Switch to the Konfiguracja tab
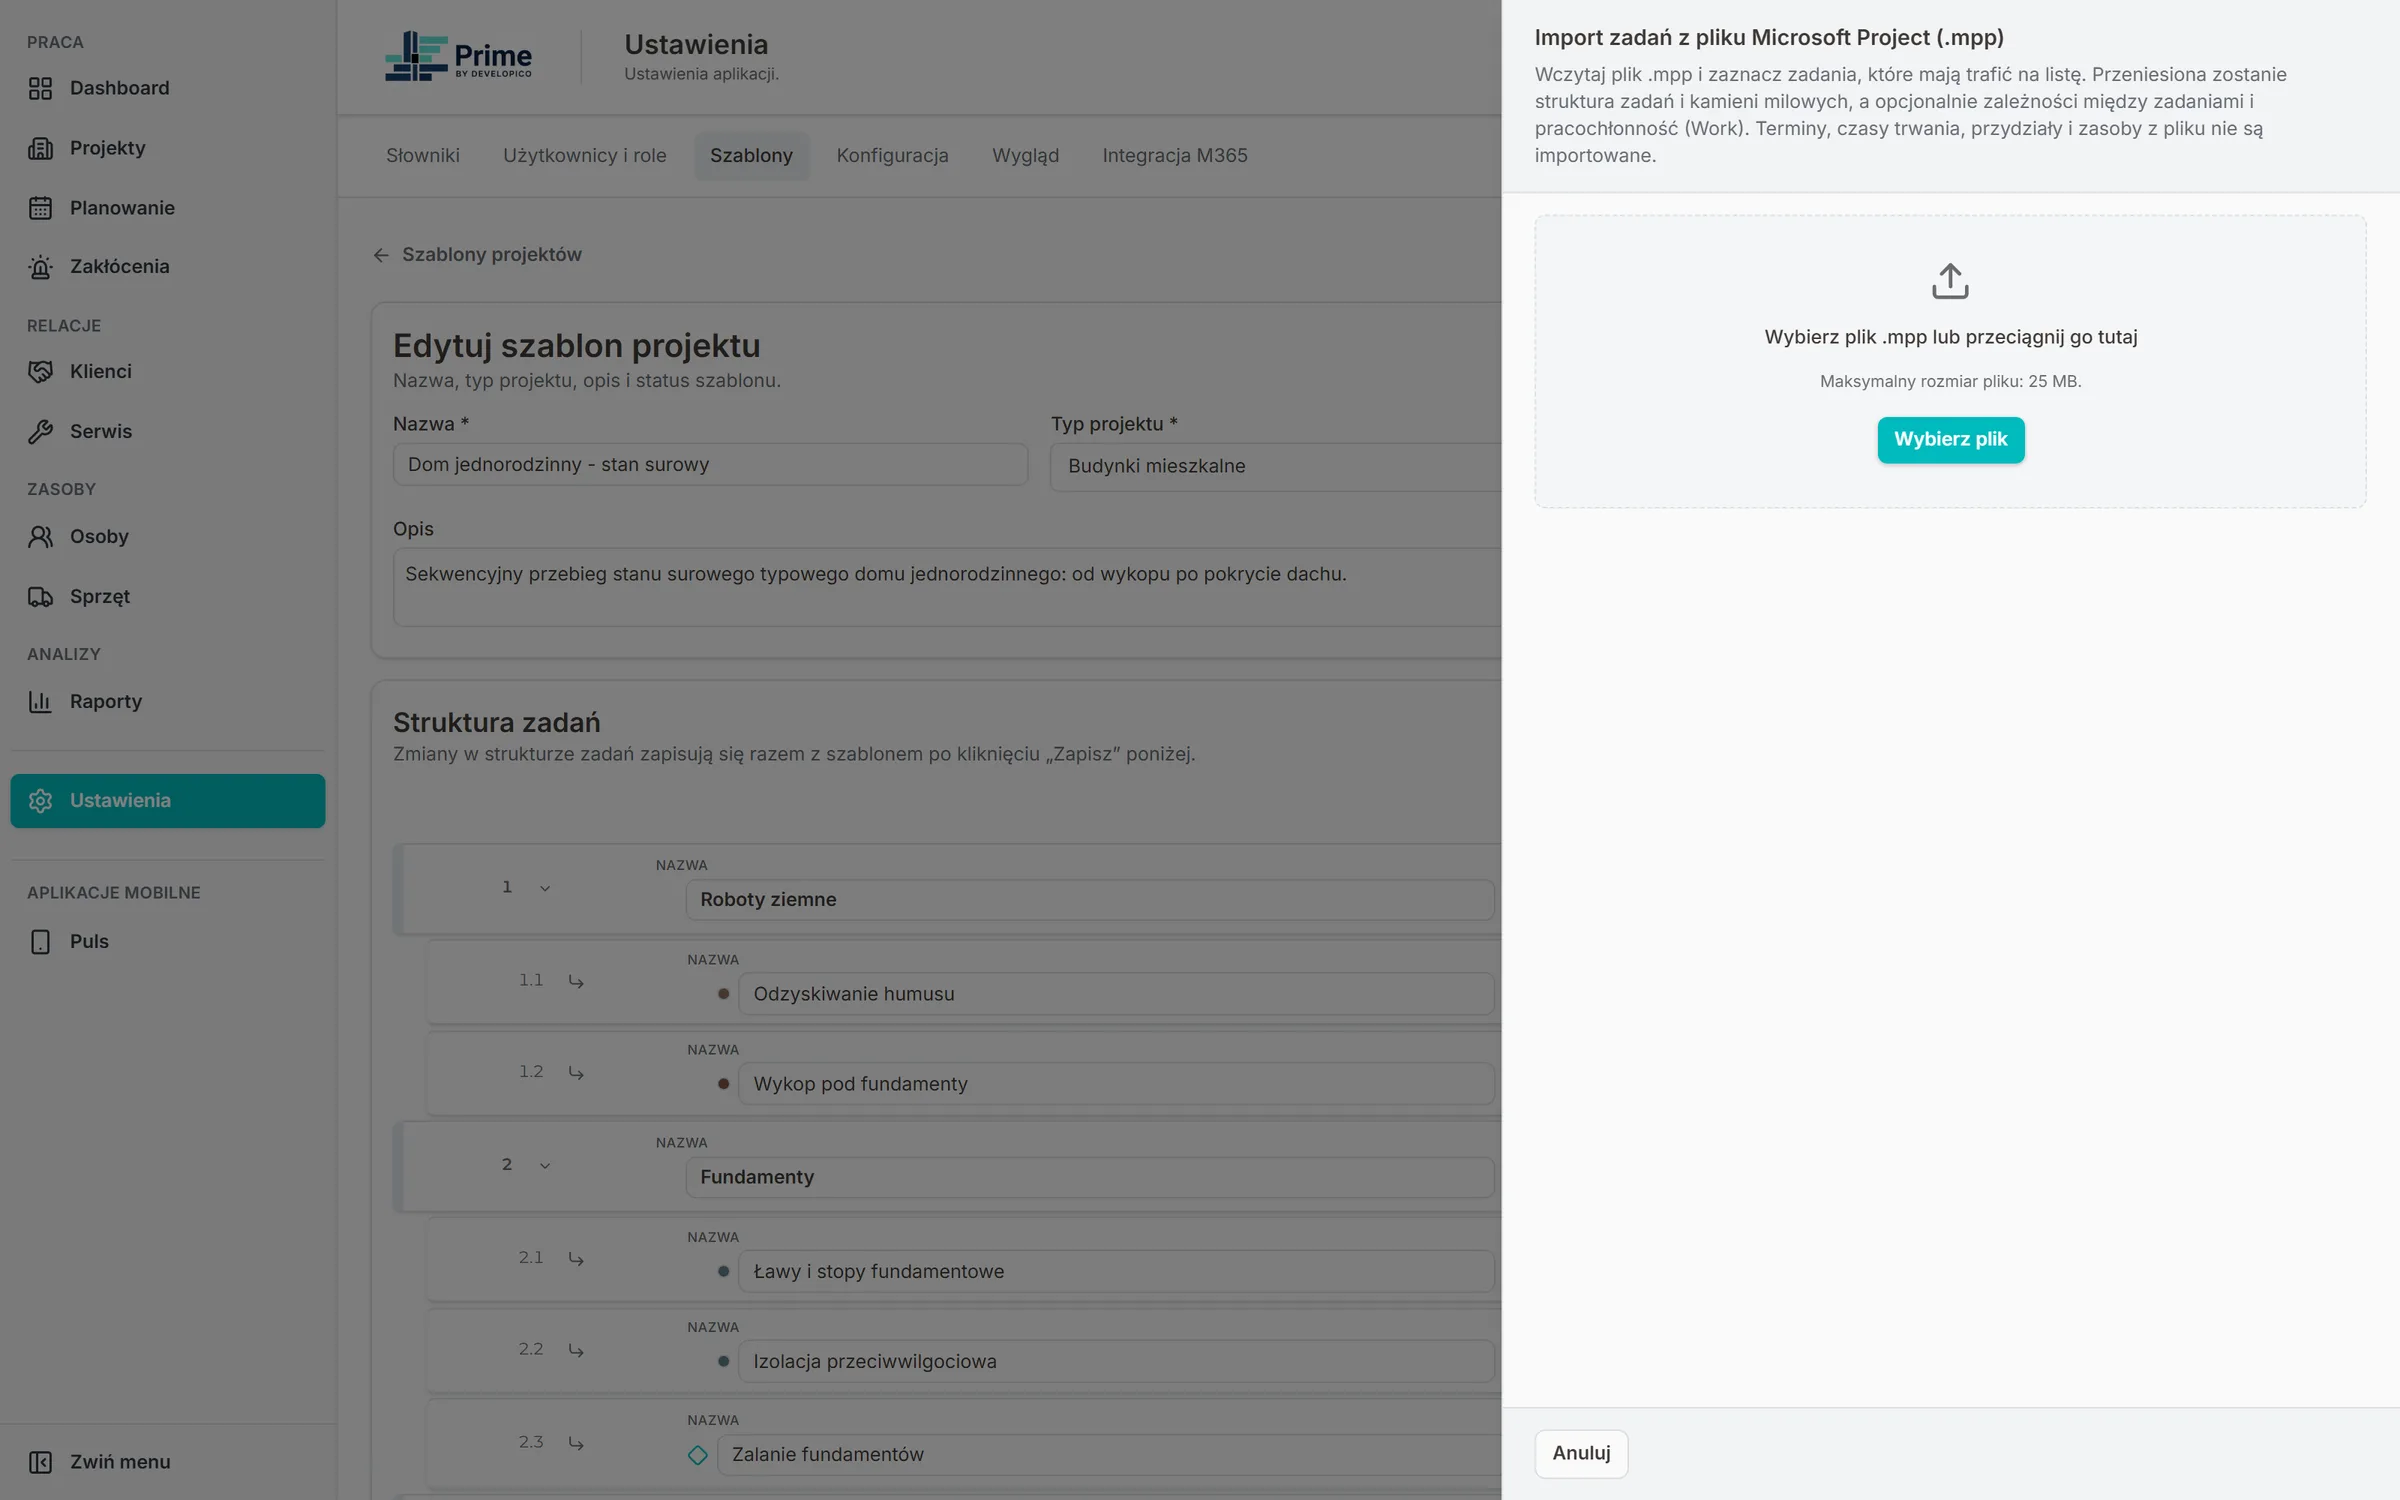 892,156
